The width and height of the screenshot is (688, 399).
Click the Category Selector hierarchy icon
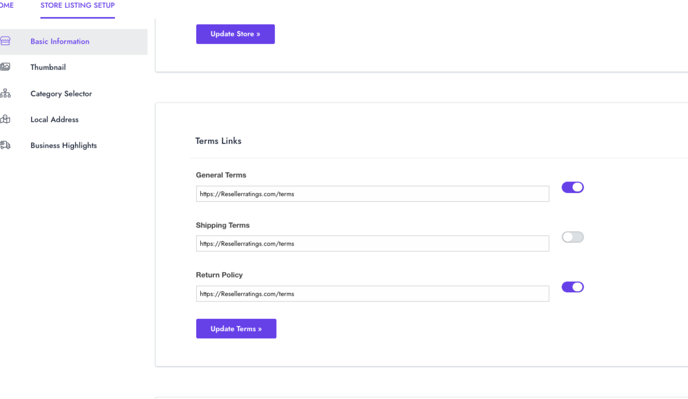click(x=5, y=93)
